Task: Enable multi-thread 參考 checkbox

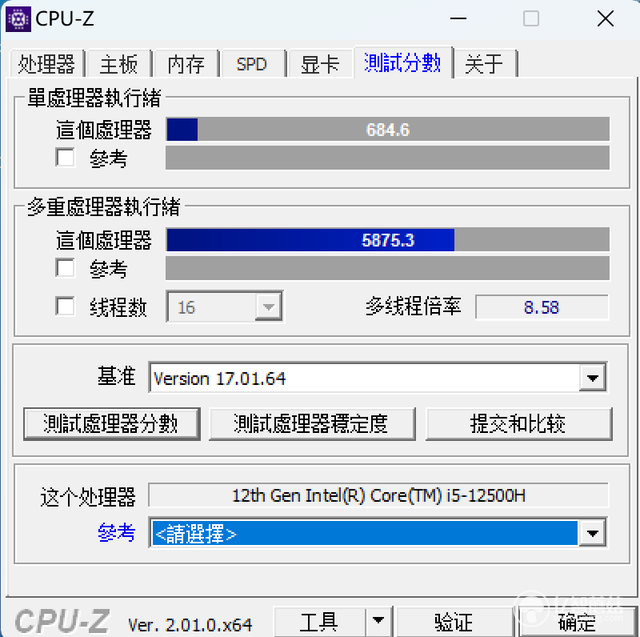Action: pyautogui.click(x=65, y=268)
